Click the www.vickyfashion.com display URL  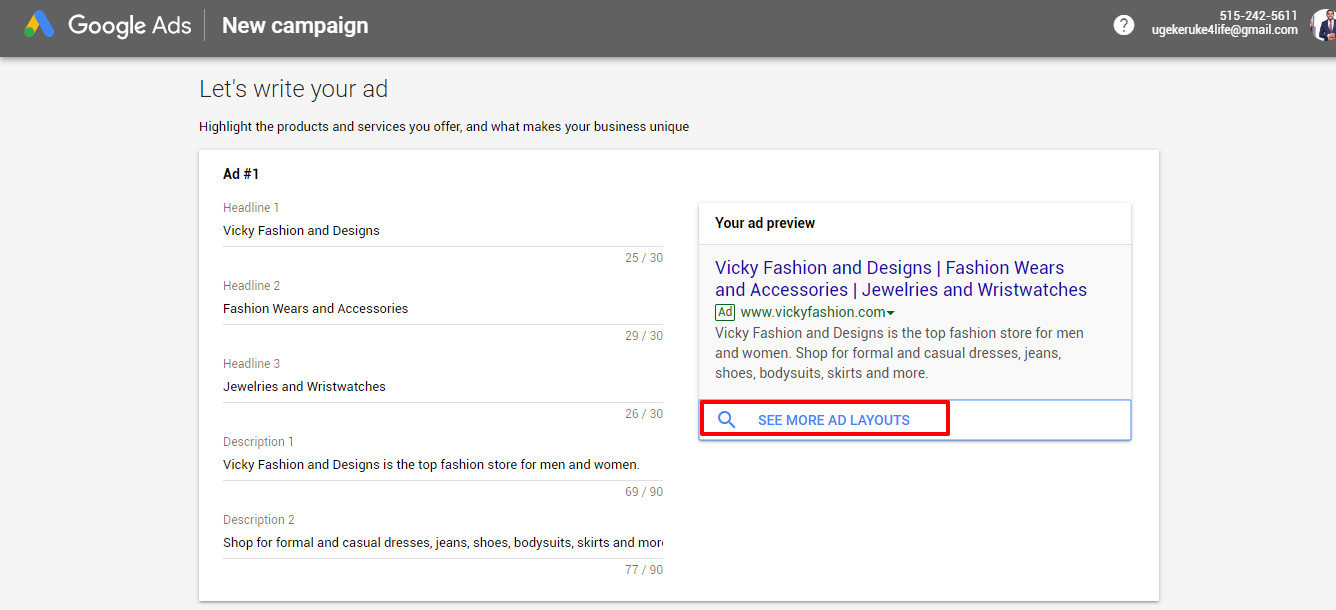pos(812,312)
